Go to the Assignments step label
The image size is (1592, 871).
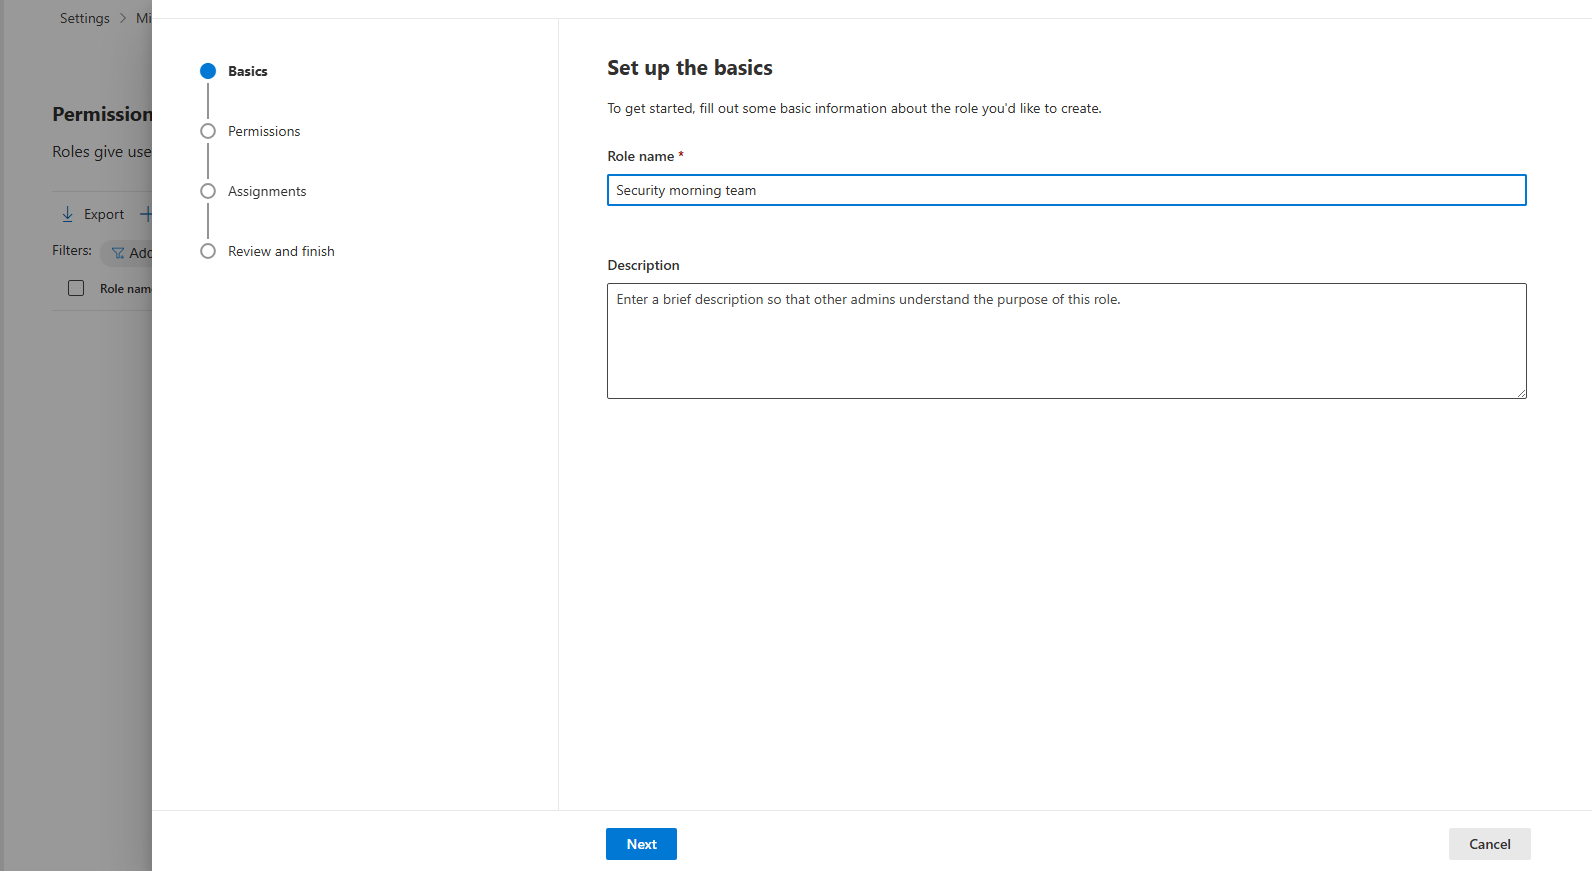[267, 191]
